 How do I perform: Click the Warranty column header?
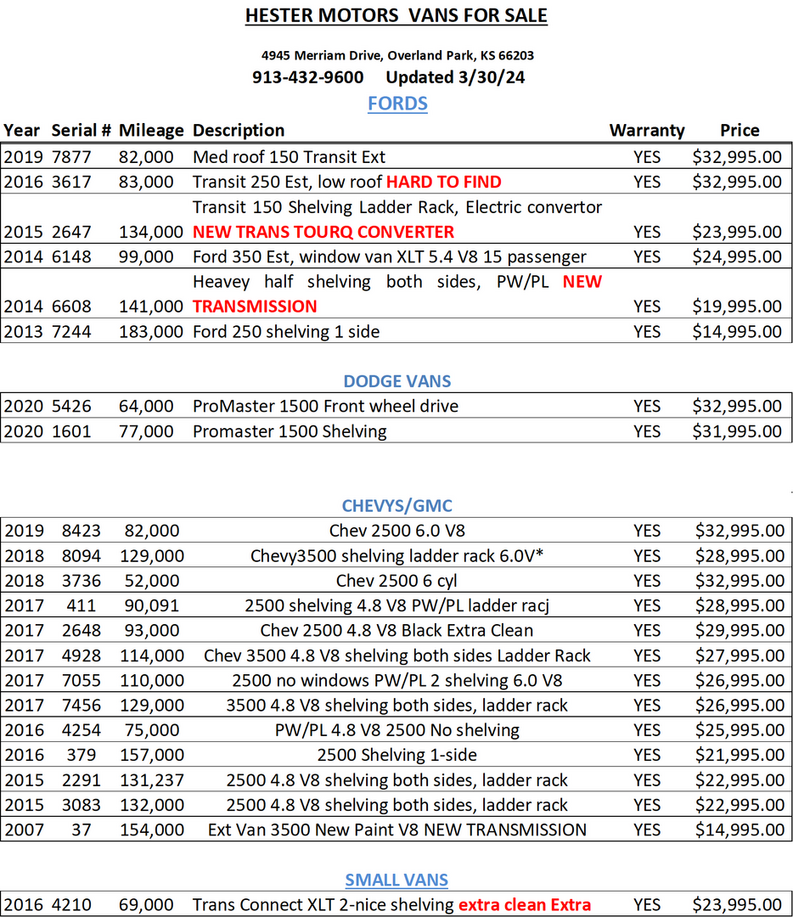(x=647, y=130)
